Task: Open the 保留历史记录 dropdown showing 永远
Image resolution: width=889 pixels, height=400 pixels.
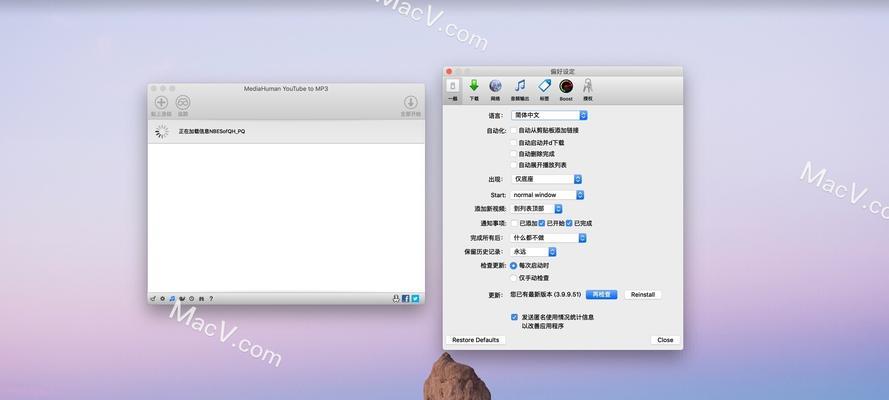Action: (x=533, y=252)
